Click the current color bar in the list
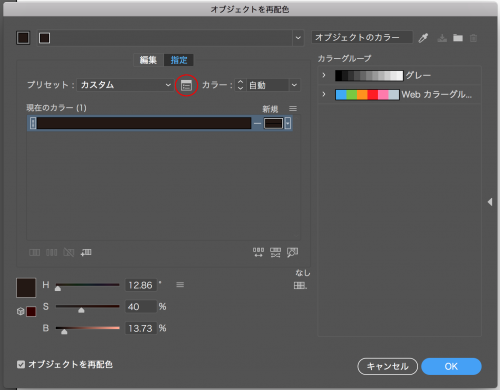This screenshot has width=500, height=390. pos(144,123)
